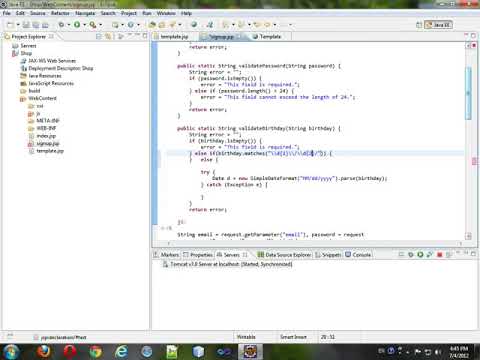Click the green Start server icon
The width and height of the screenshot is (480, 360).
click(x=420, y=255)
